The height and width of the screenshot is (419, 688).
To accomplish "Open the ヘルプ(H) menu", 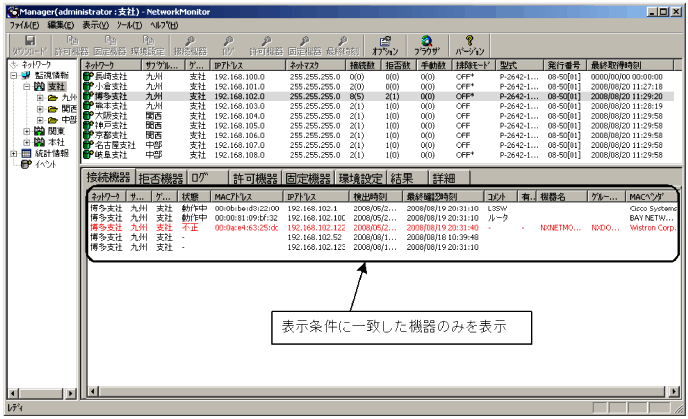I will coord(164,25).
